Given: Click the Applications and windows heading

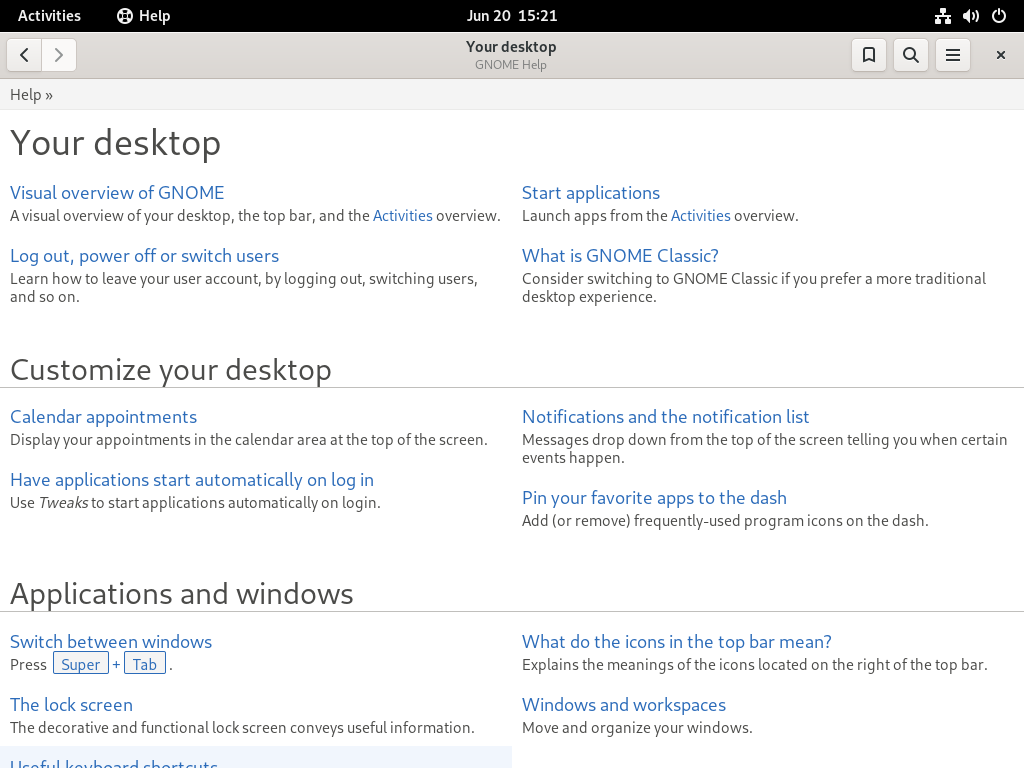Looking at the screenshot, I should 182,594.
